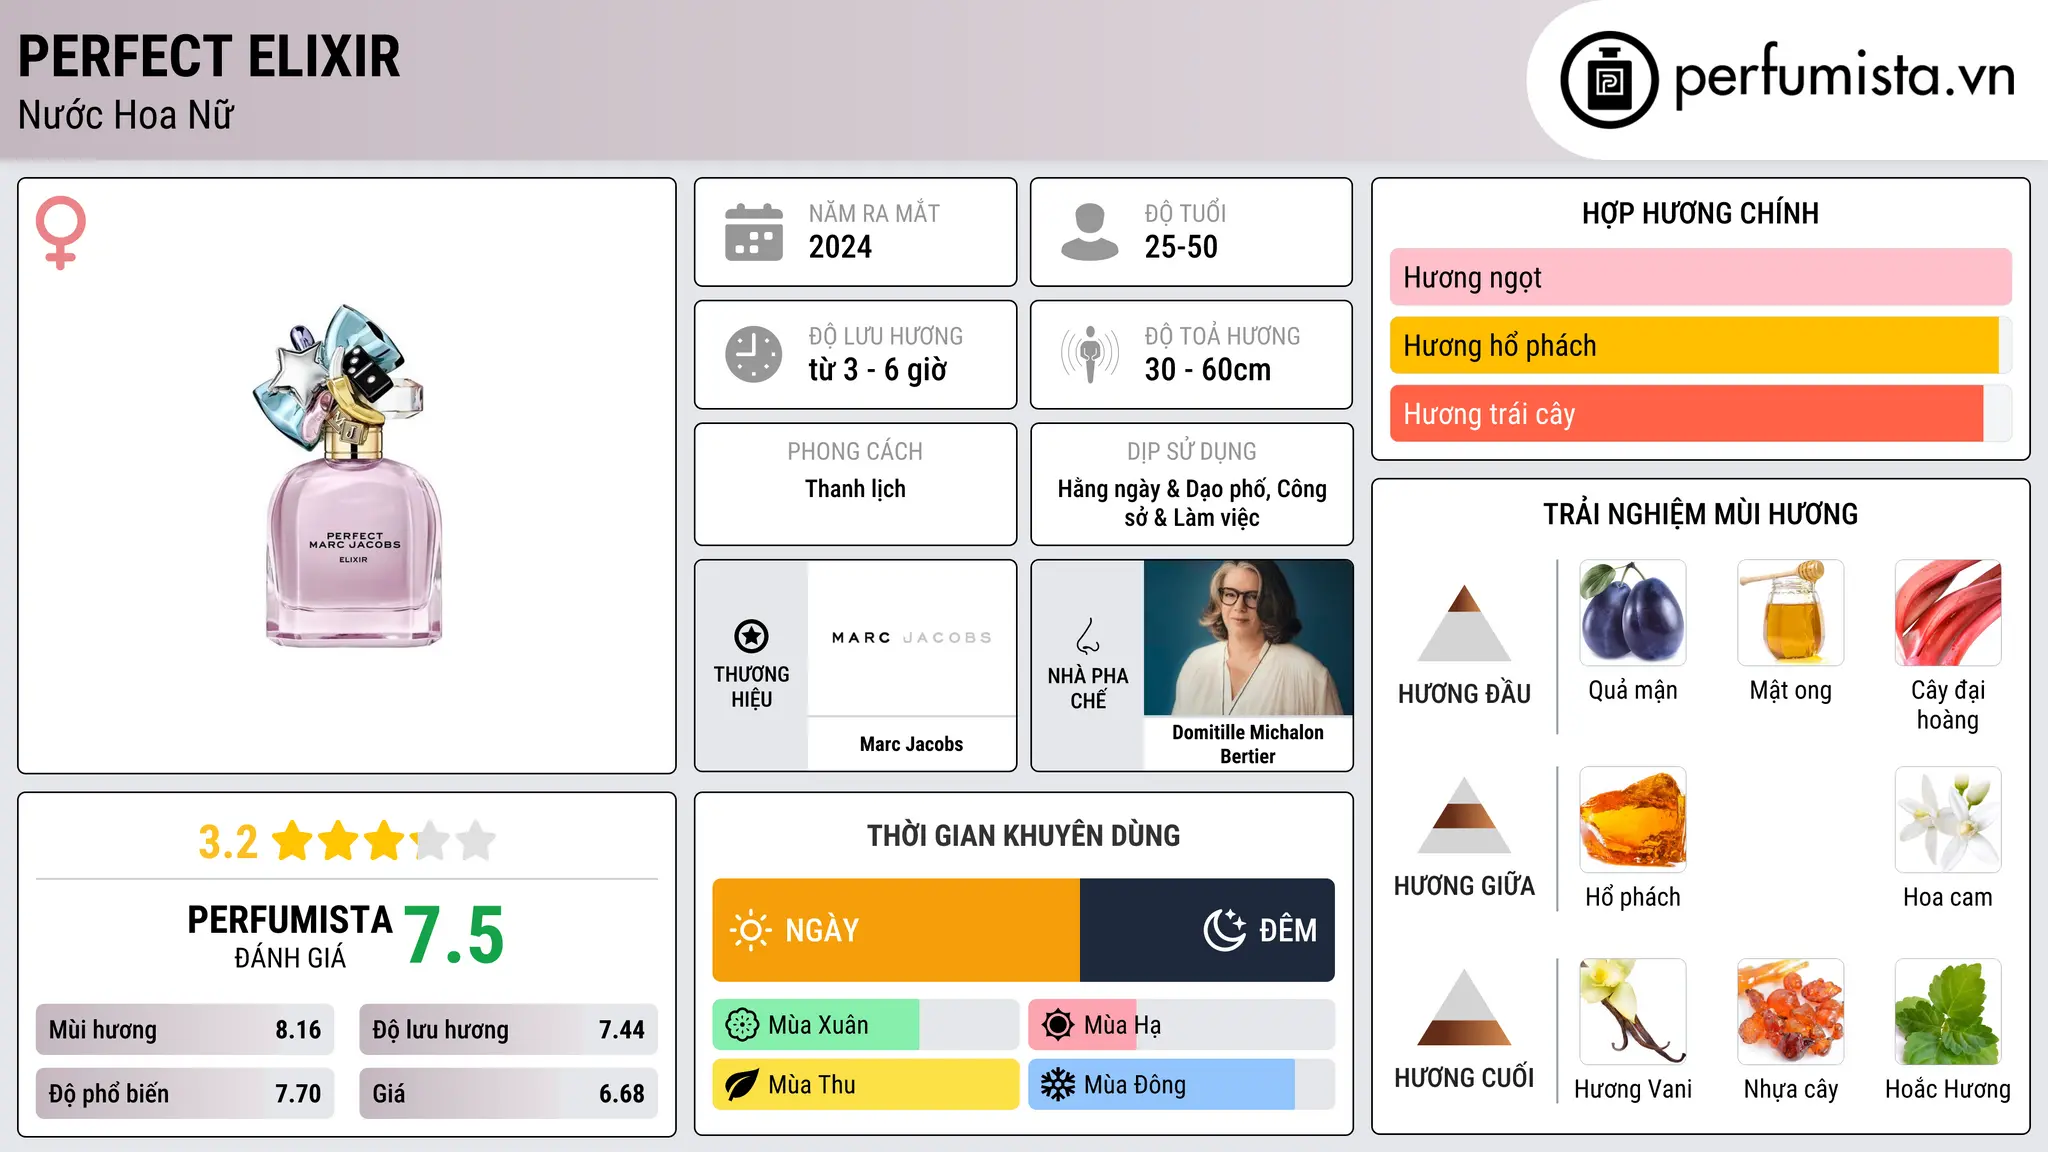Click the person icon beside Độ tuổi
2048x1152 pixels.
(1090, 232)
